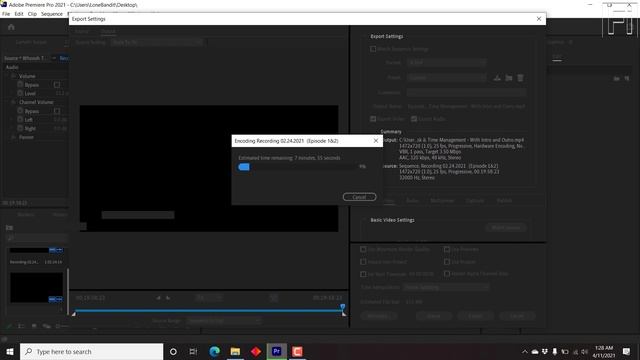Click the blue playhead on export timeline

343,307
